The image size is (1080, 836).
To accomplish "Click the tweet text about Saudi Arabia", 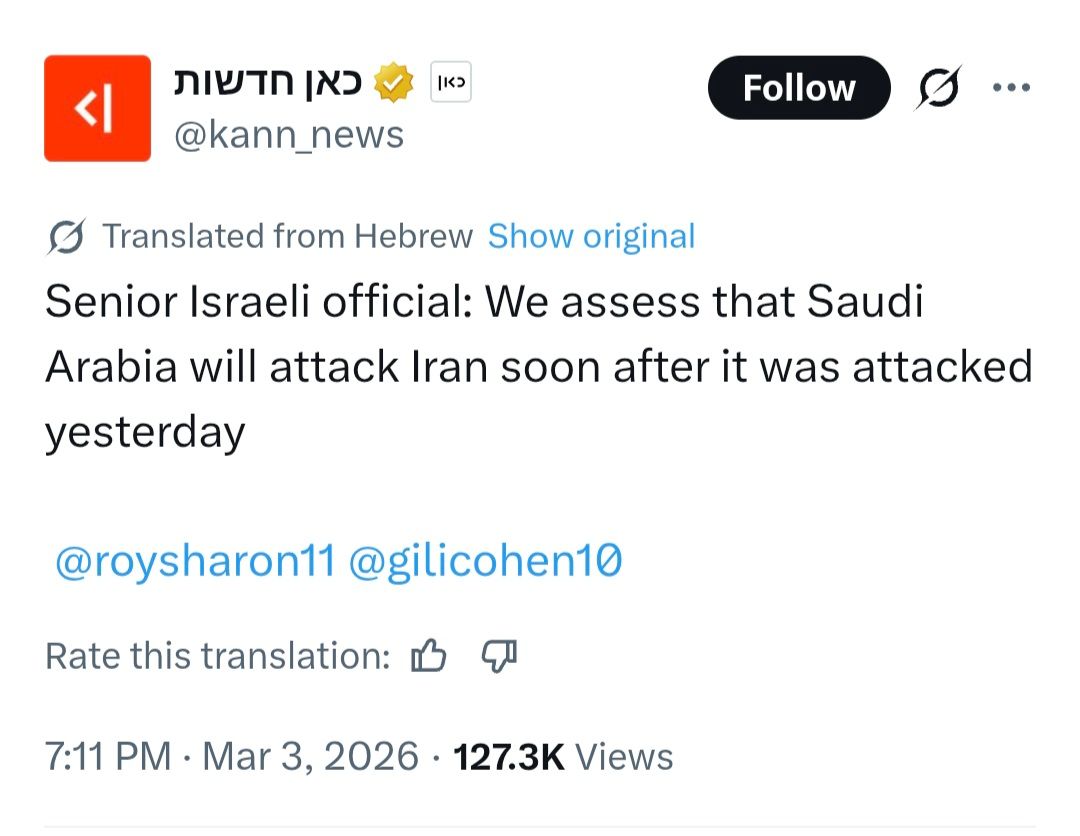I will [538, 367].
